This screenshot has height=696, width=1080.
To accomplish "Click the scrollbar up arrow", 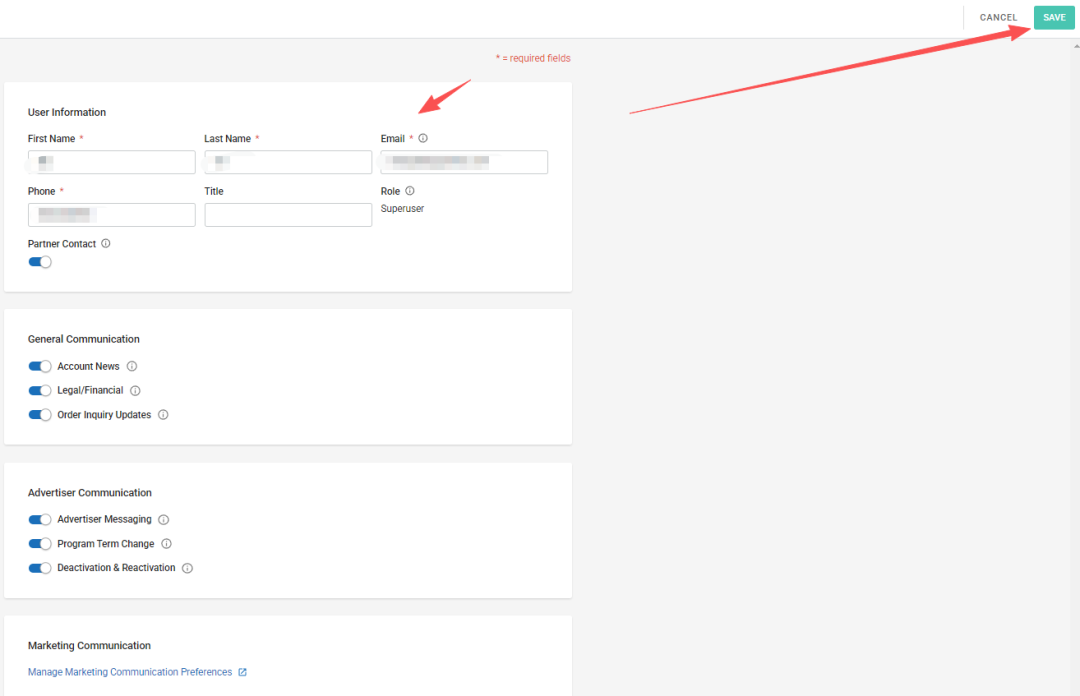I will (x=1076, y=46).
